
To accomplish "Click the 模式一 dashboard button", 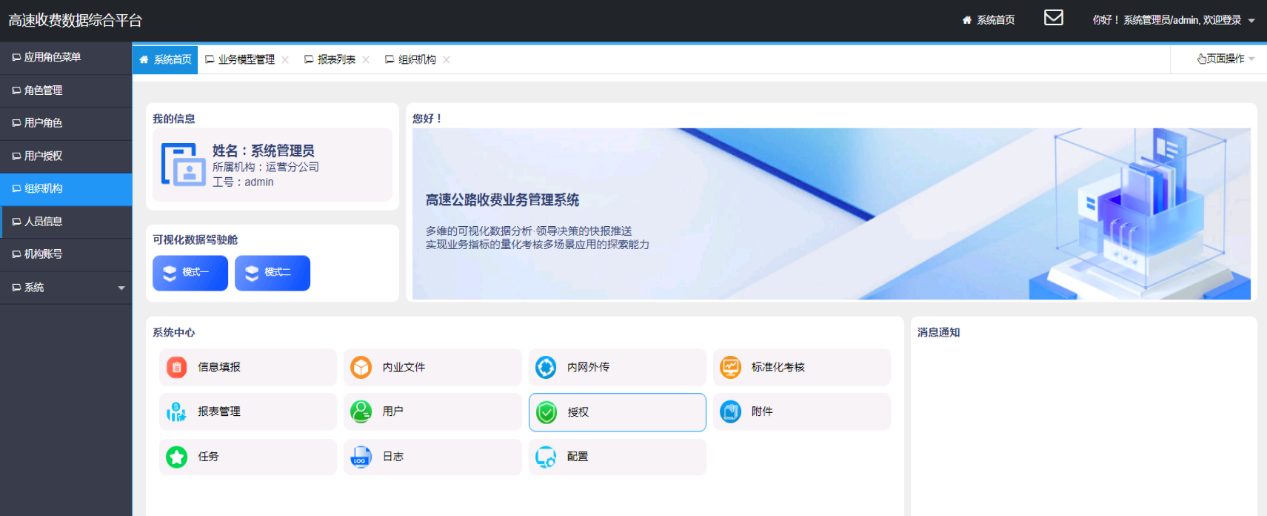I will (x=190, y=273).
